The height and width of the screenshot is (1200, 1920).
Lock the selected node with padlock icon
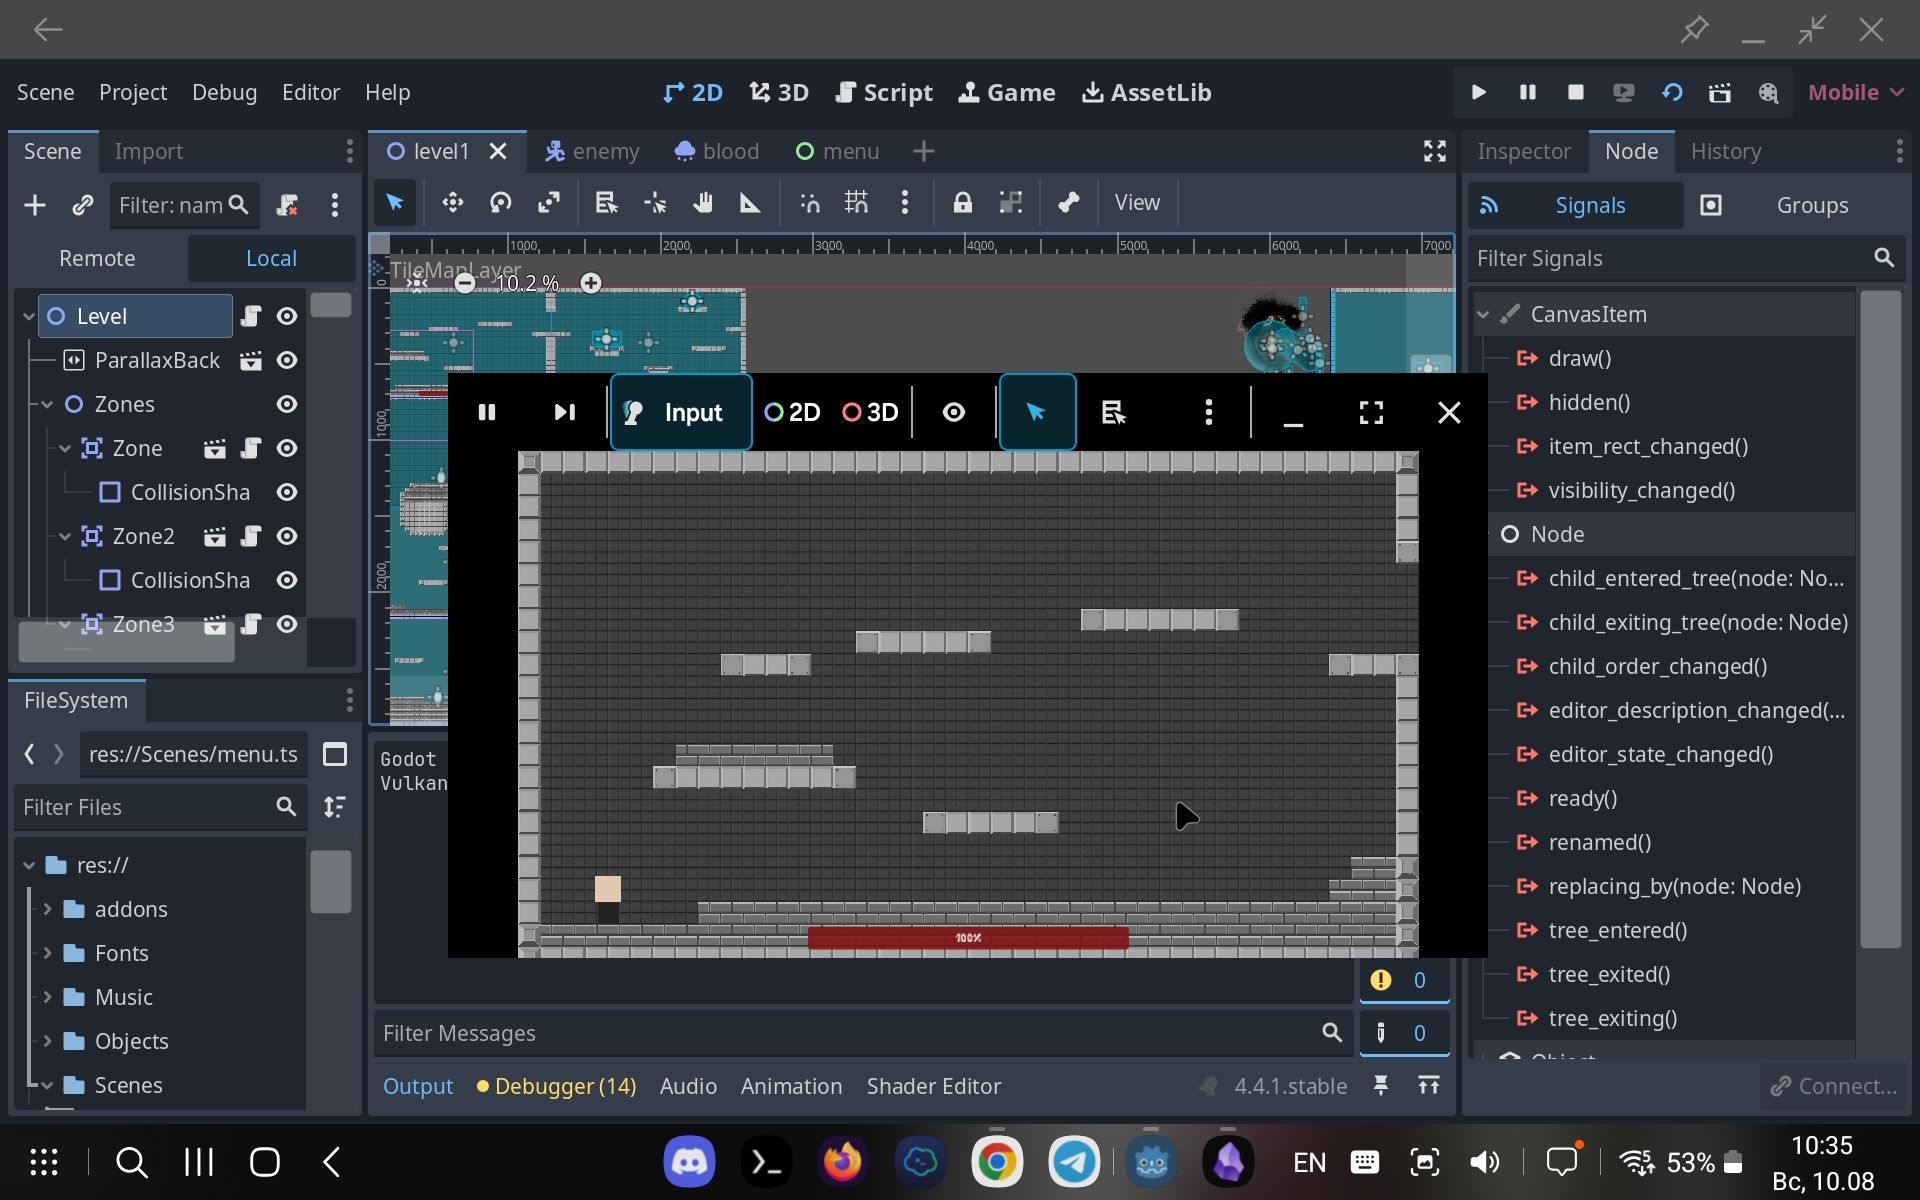tap(962, 203)
